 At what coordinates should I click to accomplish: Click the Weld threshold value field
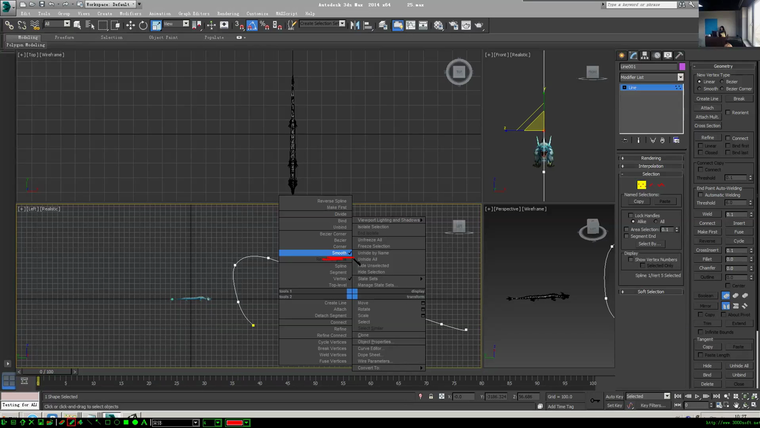735,214
